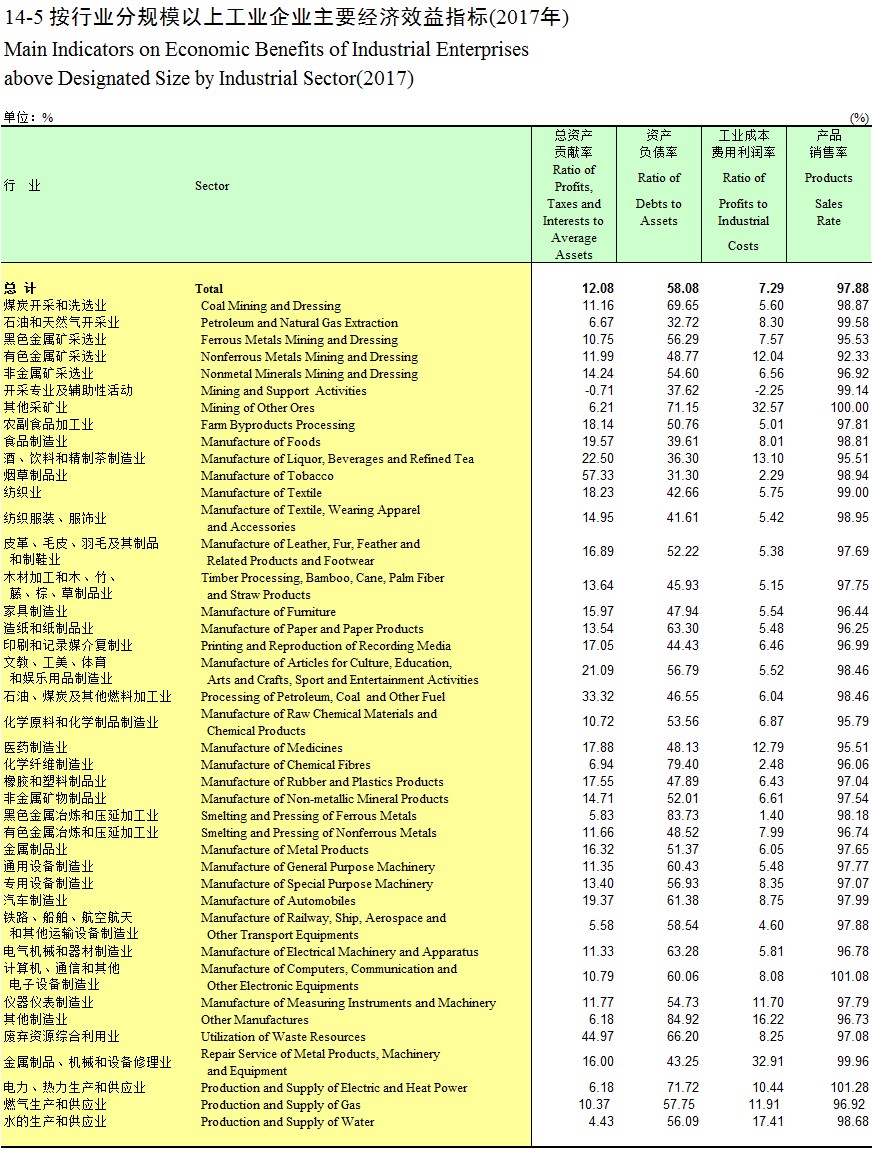Click Chinese label '其他采矿业'
The image size is (872, 1165).
click(36, 408)
